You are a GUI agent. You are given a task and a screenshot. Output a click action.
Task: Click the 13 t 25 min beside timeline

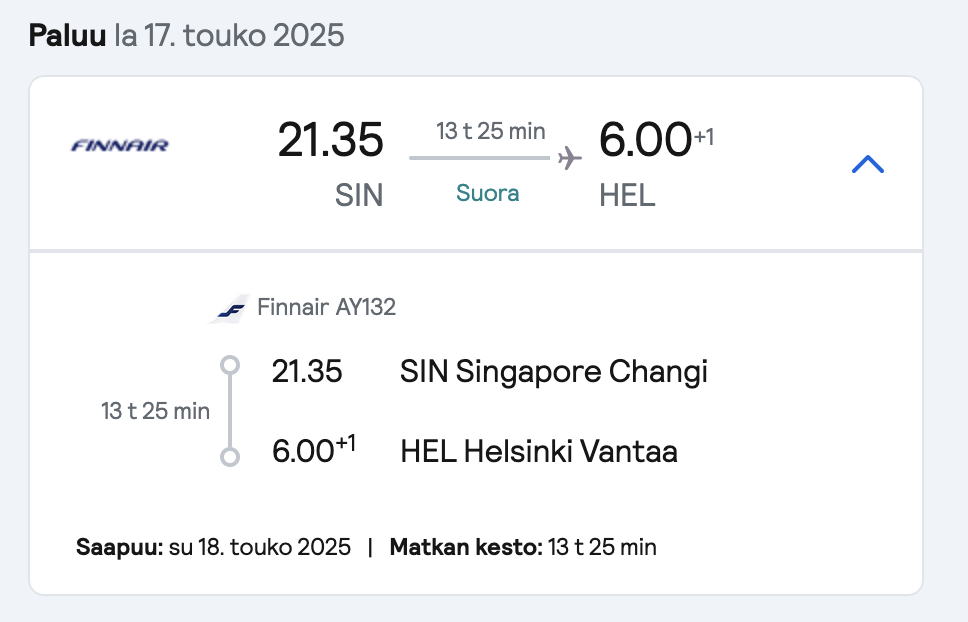[x=156, y=411]
